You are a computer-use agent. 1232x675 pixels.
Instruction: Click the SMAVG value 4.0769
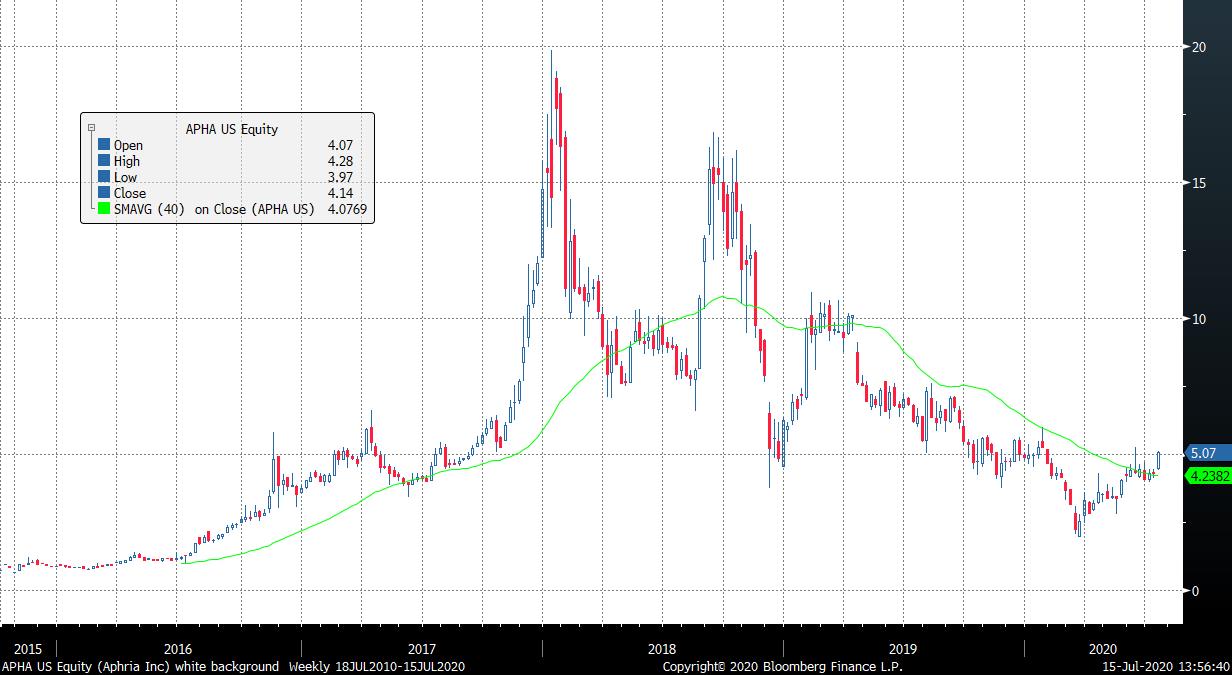[x=347, y=209]
